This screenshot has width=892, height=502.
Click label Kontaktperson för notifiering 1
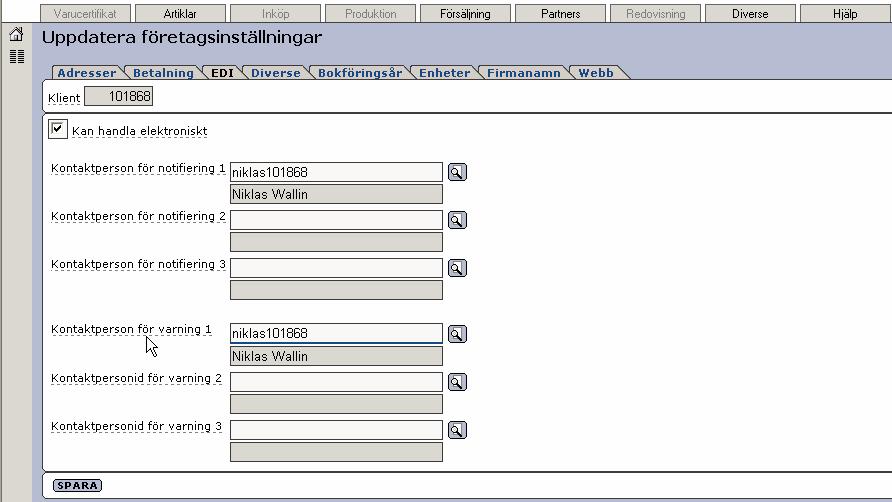(138, 168)
